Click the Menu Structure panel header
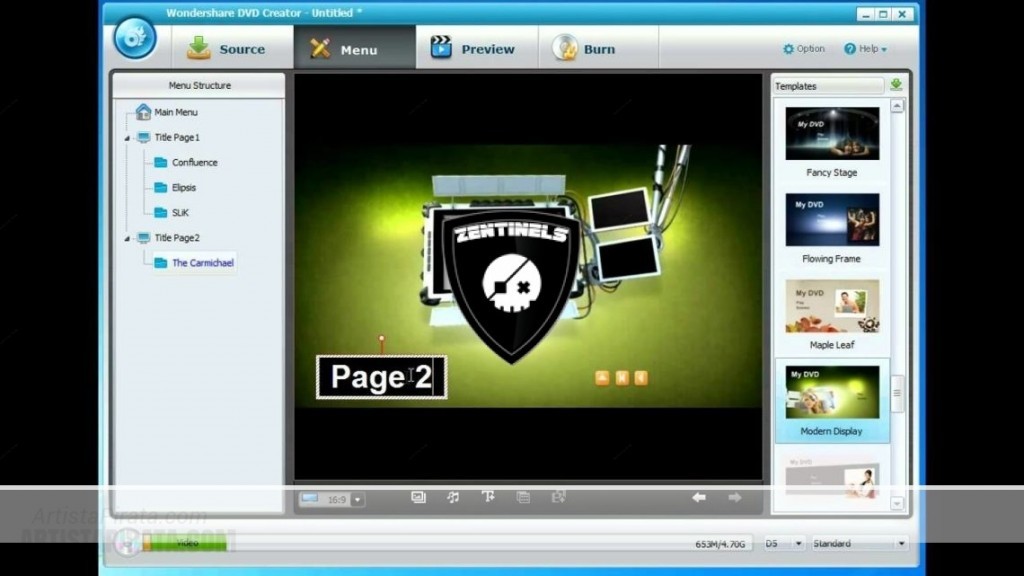This screenshot has height=576, width=1024. point(199,86)
